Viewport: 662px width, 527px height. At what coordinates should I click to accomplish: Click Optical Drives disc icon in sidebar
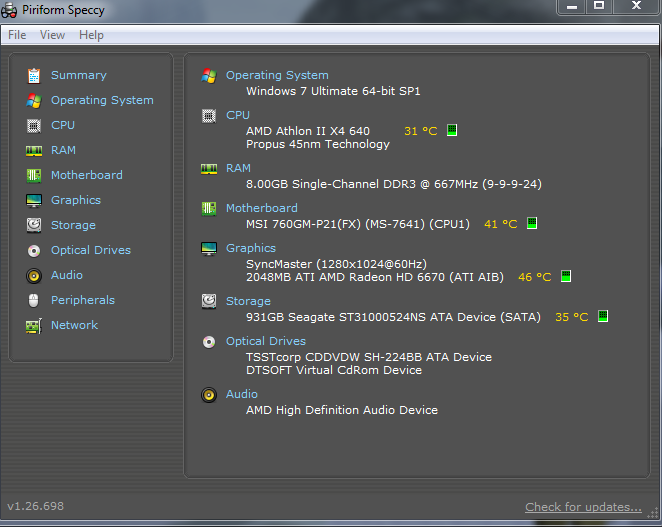coord(34,251)
